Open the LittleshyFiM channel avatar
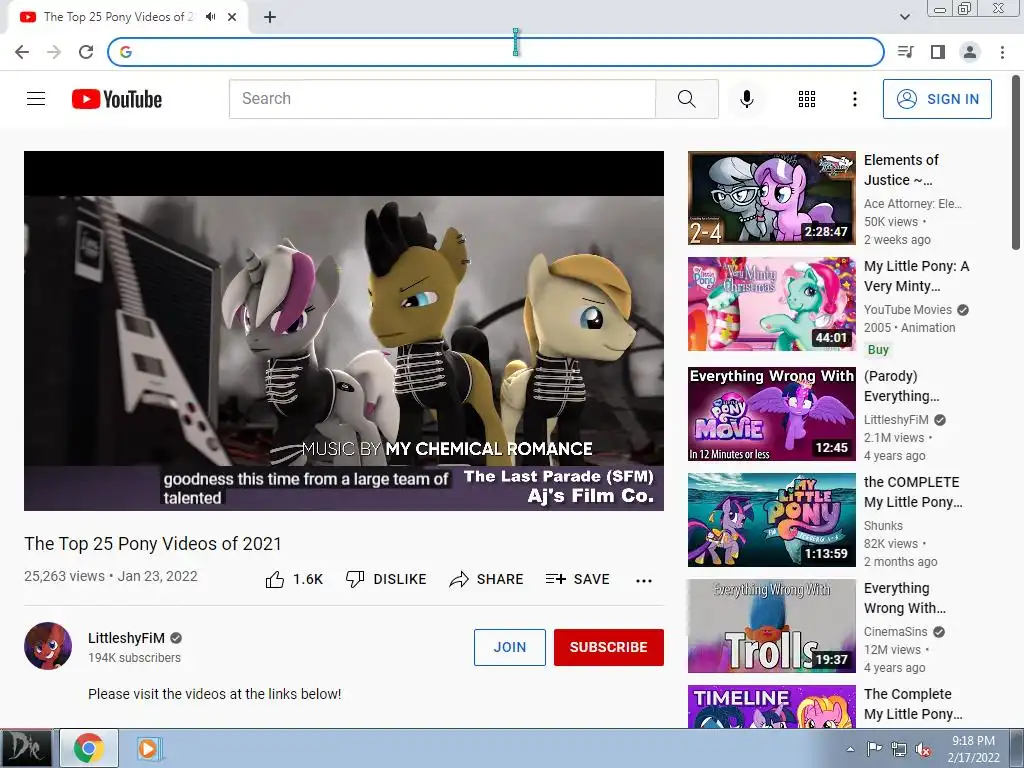The image size is (1024, 768). (48, 646)
